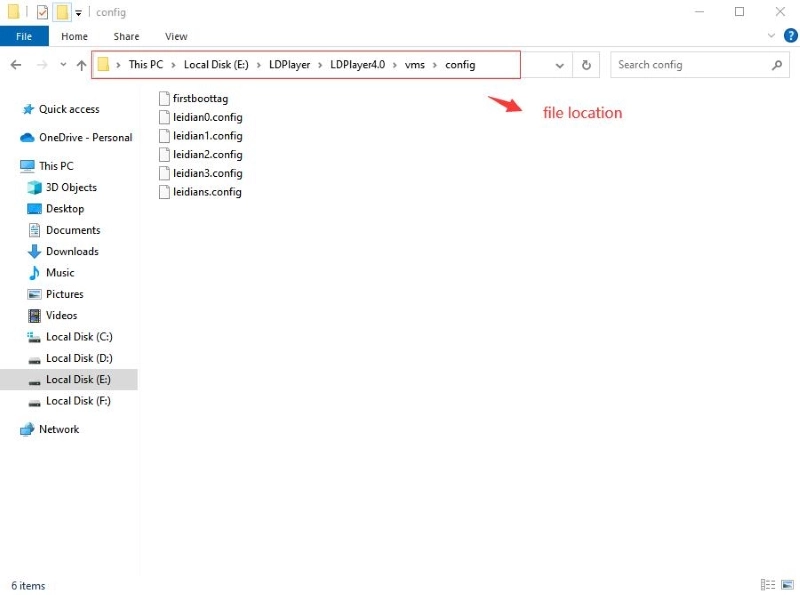
Task: Click the Search config input field
Action: (x=690, y=65)
